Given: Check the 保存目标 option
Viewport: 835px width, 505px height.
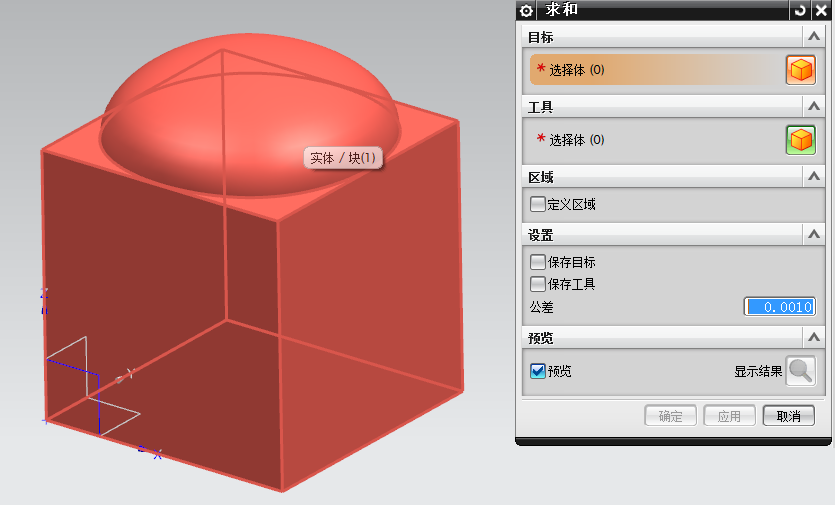Looking at the screenshot, I should 538,262.
